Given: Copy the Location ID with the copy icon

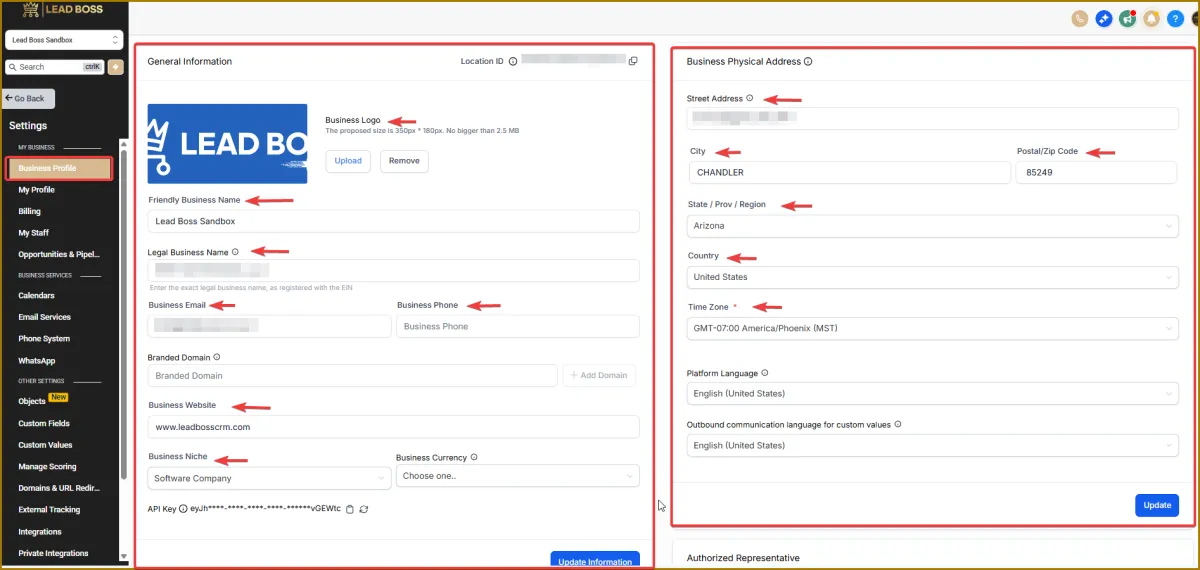Looking at the screenshot, I should pos(633,61).
